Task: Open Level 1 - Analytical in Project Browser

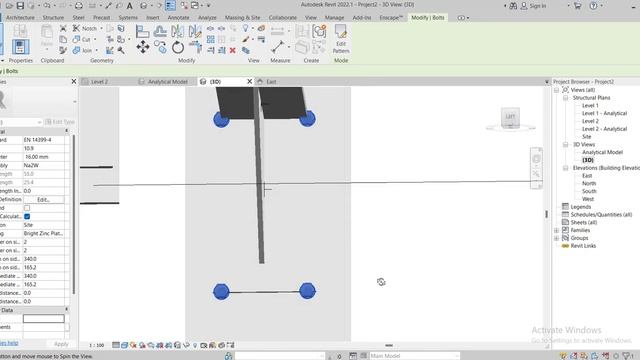Action: (x=604, y=113)
